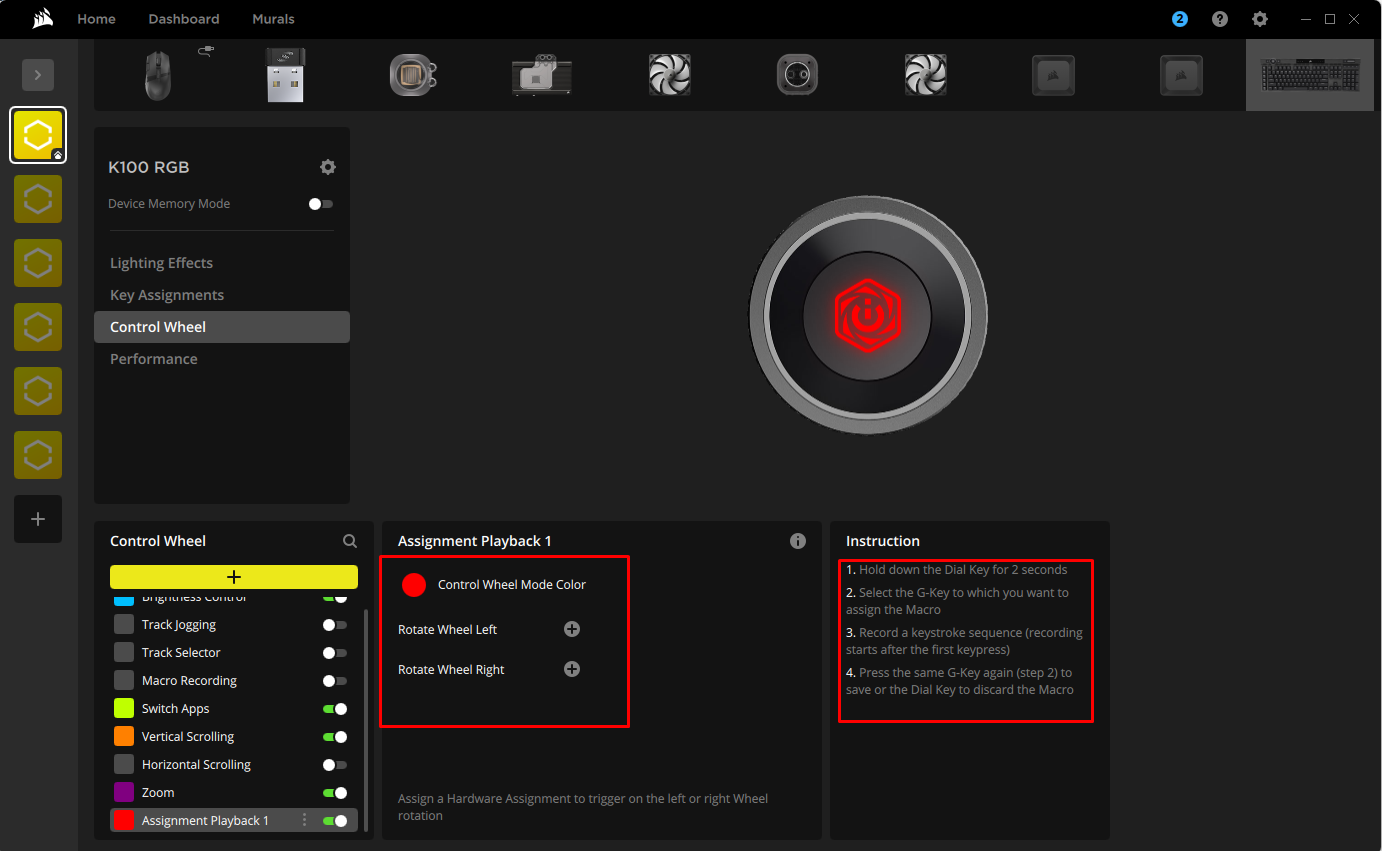The width and height of the screenshot is (1382, 851).
Task: Open the Control Wheel panel search
Action: pos(349,540)
